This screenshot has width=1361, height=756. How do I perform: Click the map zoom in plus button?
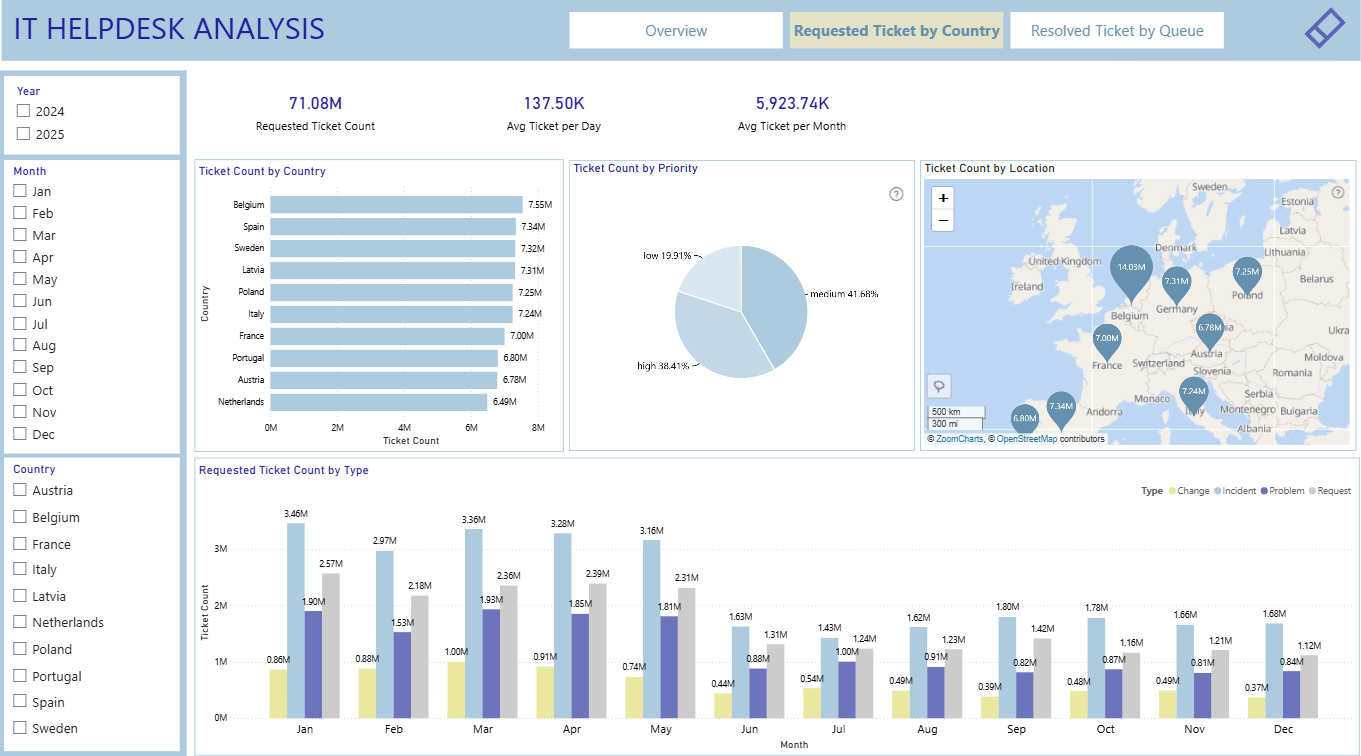pyautogui.click(x=943, y=198)
